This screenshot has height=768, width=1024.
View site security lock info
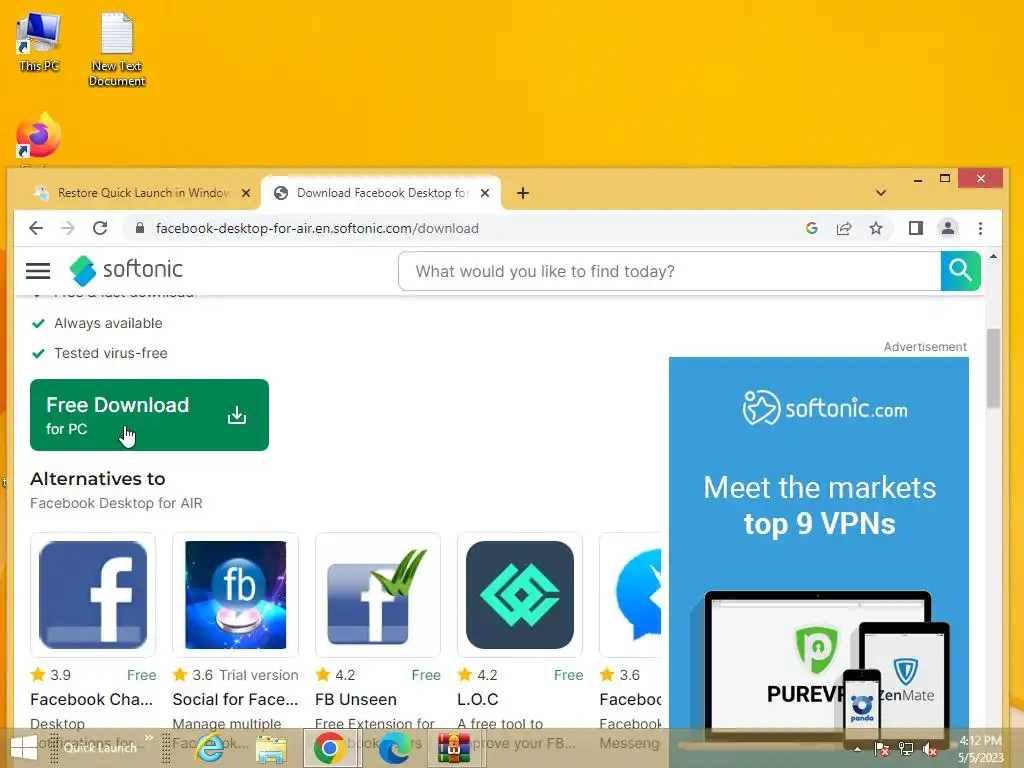tap(139, 228)
